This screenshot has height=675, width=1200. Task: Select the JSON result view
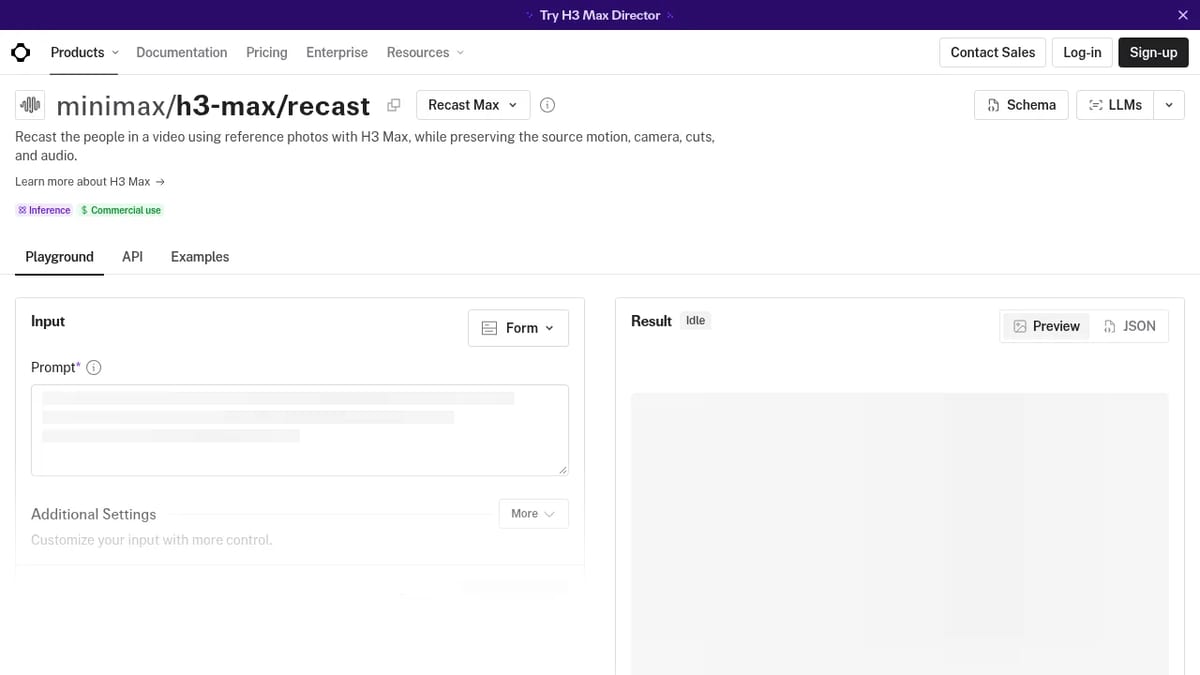pos(1129,326)
